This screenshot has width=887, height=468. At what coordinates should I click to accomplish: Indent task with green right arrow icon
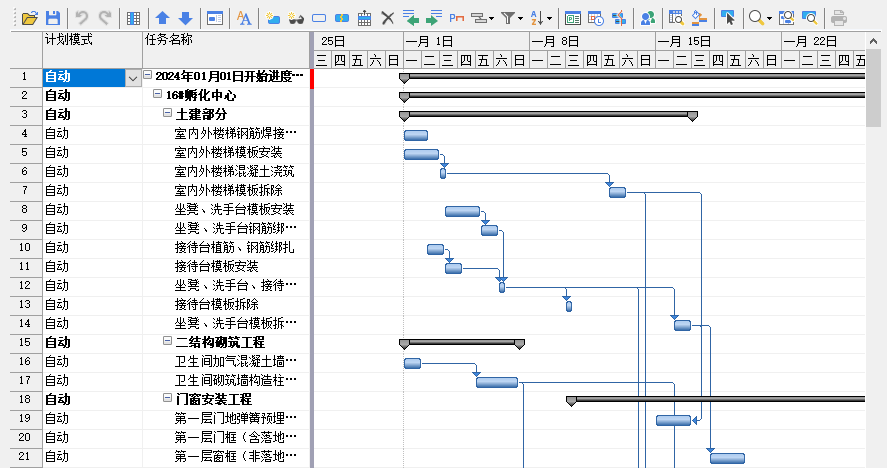point(434,18)
